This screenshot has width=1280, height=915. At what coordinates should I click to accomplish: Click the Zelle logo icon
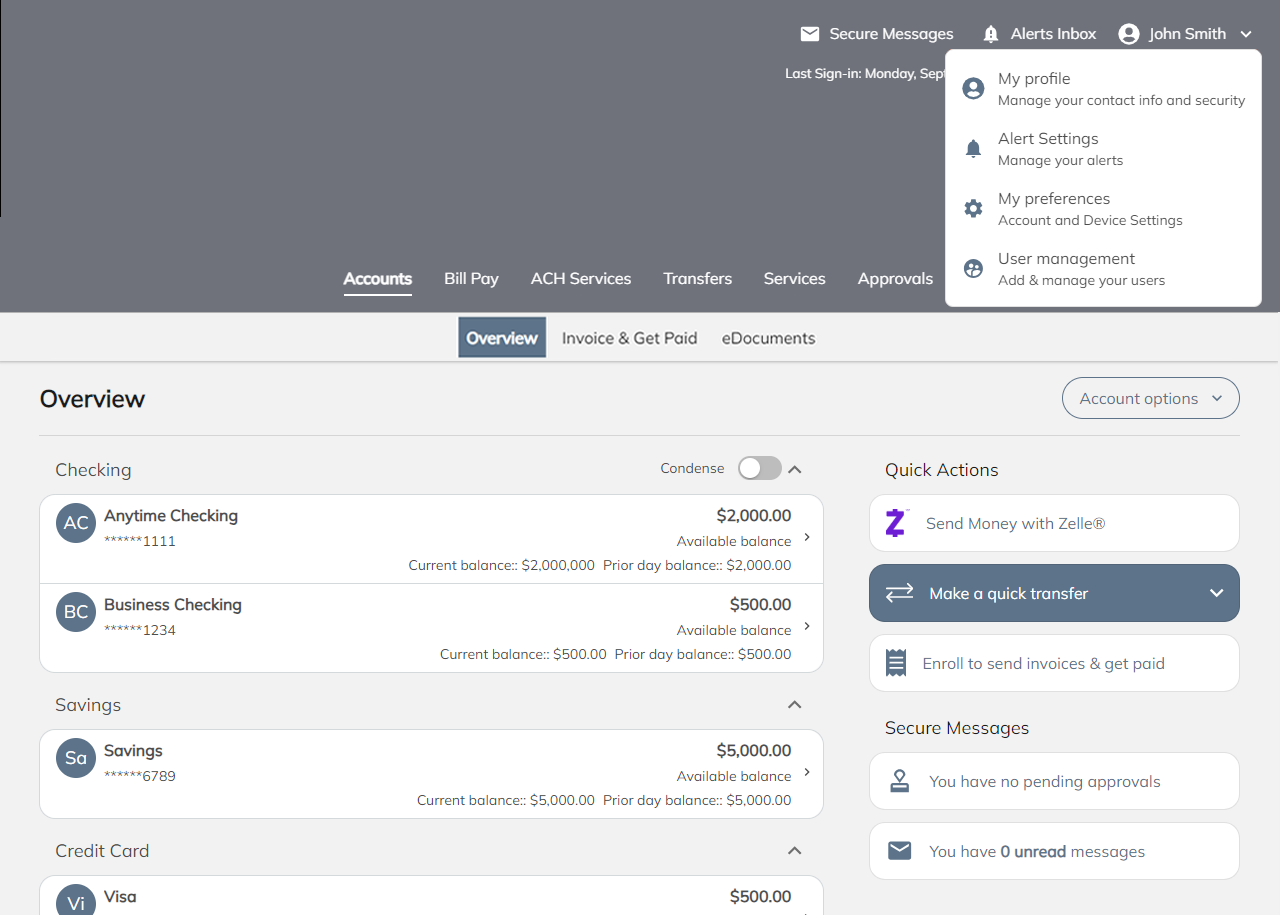coord(896,523)
